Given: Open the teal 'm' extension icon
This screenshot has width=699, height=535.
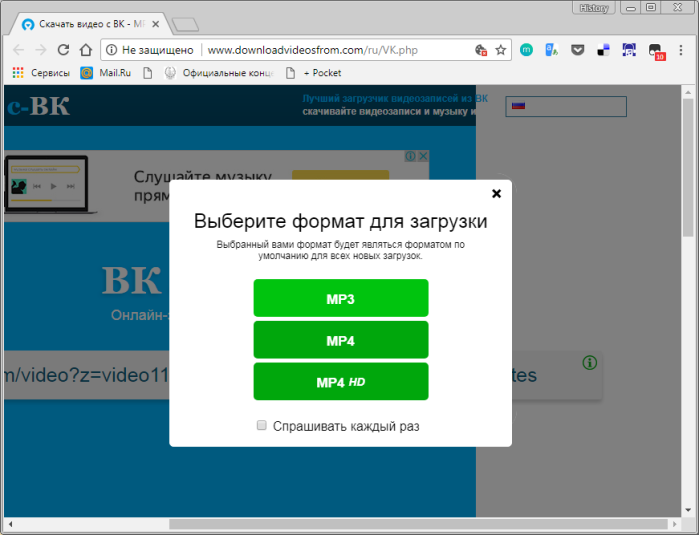Looking at the screenshot, I should tap(526, 50).
